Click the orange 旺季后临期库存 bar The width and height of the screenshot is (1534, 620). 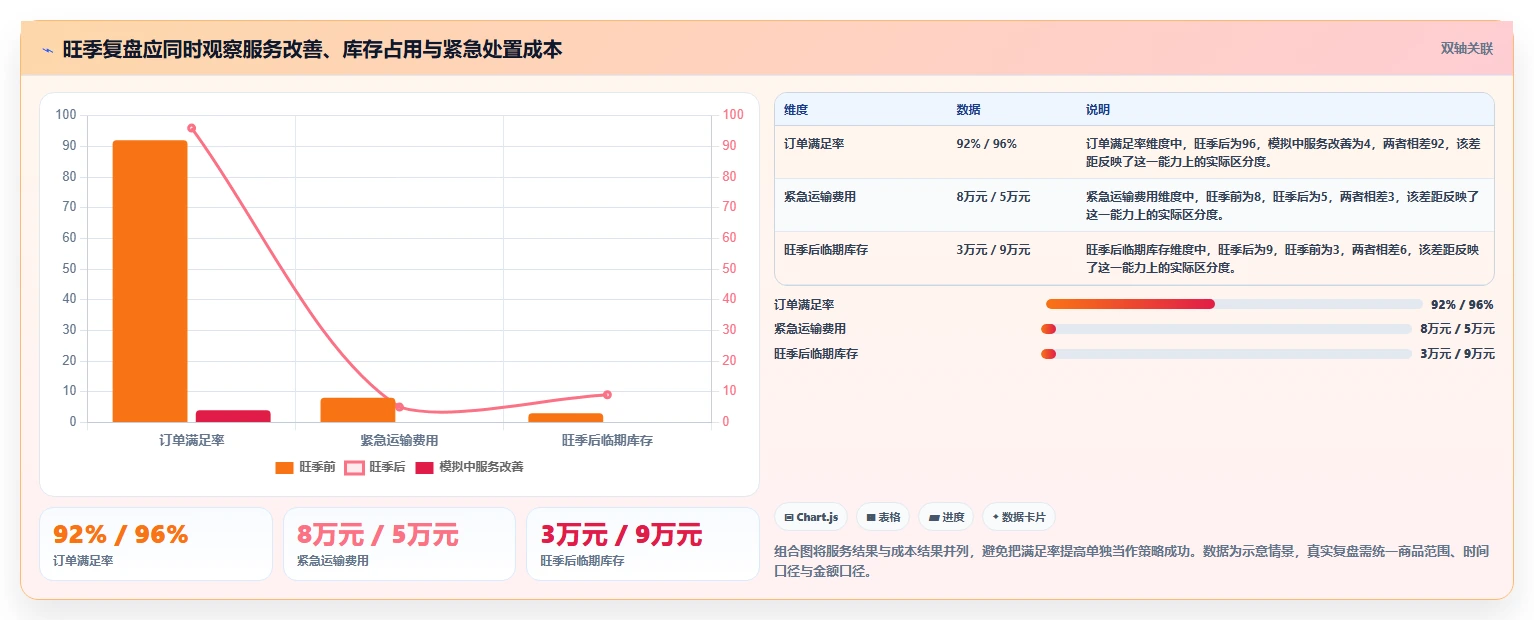tap(566, 417)
